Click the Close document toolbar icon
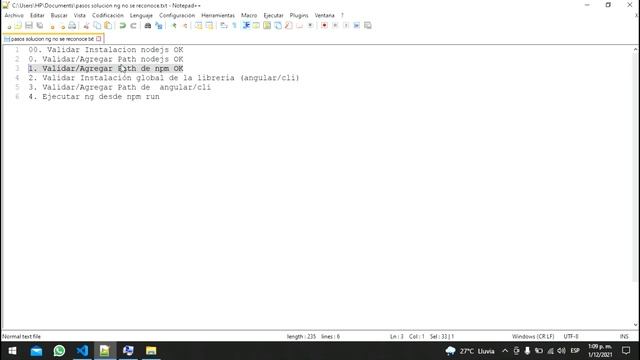The height and width of the screenshot is (360, 640). [x=52, y=26]
